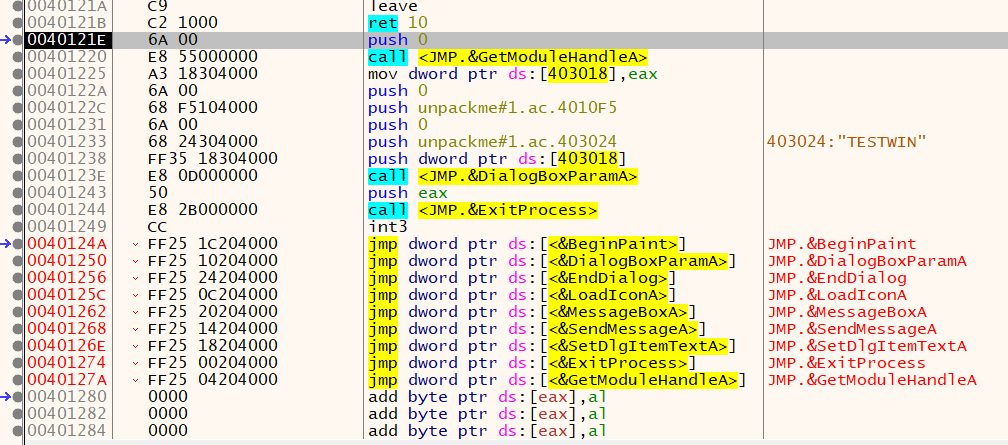1008x445 pixels.
Task: Click address 00401238 in the address column
Action: (68, 159)
